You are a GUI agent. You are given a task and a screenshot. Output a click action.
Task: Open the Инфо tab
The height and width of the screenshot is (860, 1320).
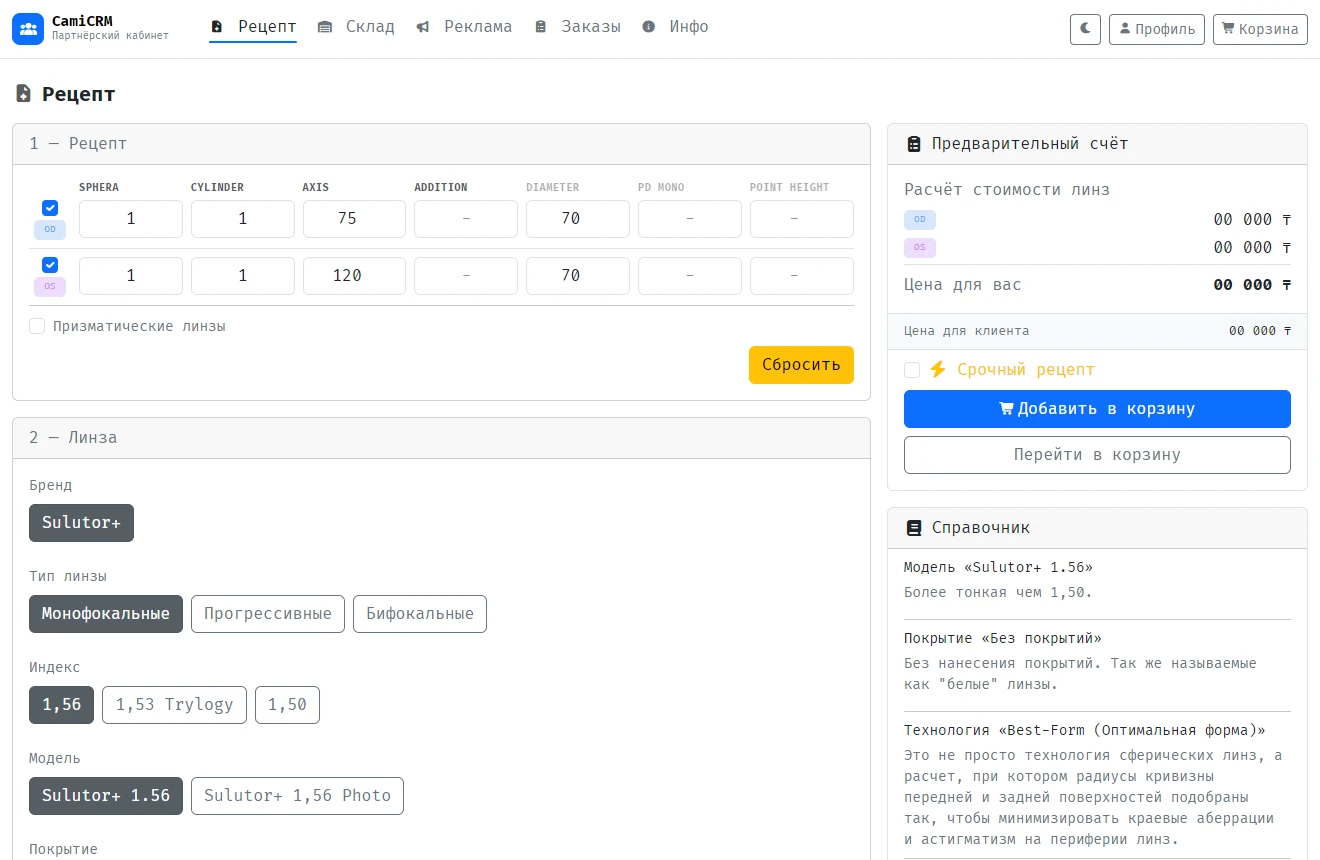pos(675,27)
